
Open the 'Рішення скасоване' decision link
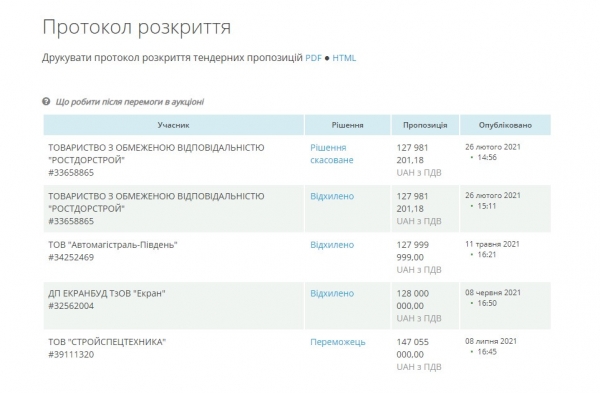pyautogui.click(x=331, y=154)
